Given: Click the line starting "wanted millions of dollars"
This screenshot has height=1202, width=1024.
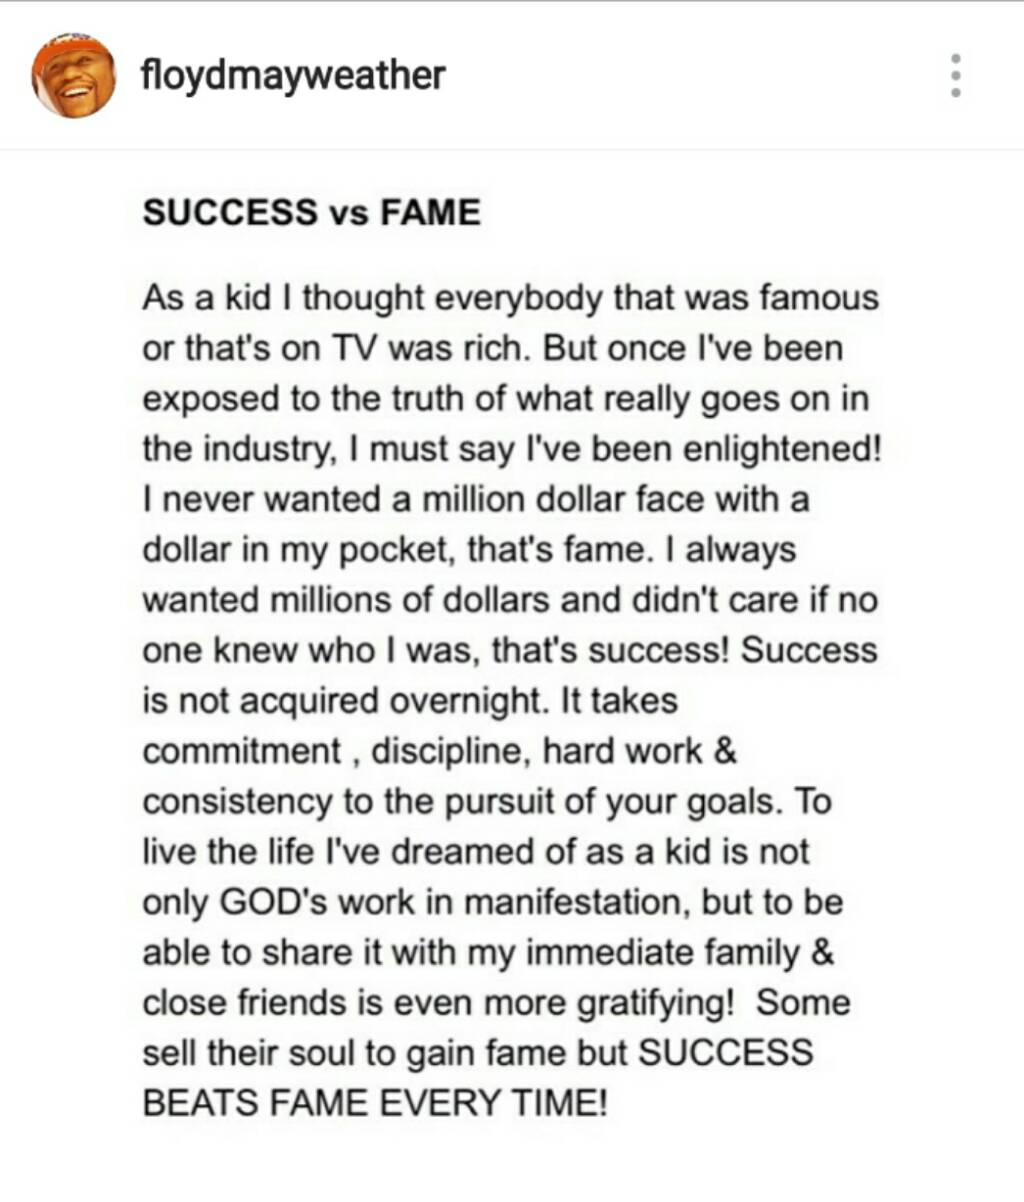Looking at the screenshot, I should tap(509, 599).
